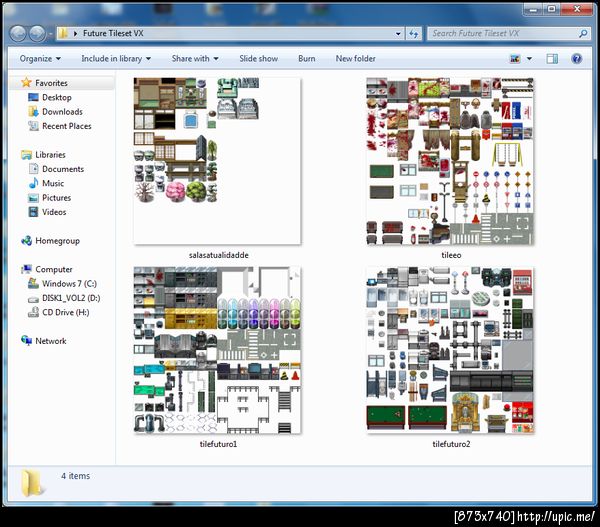Open Recent Places
Image resolution: width=600 pixels, height=527 pixels.
[67, 126]
